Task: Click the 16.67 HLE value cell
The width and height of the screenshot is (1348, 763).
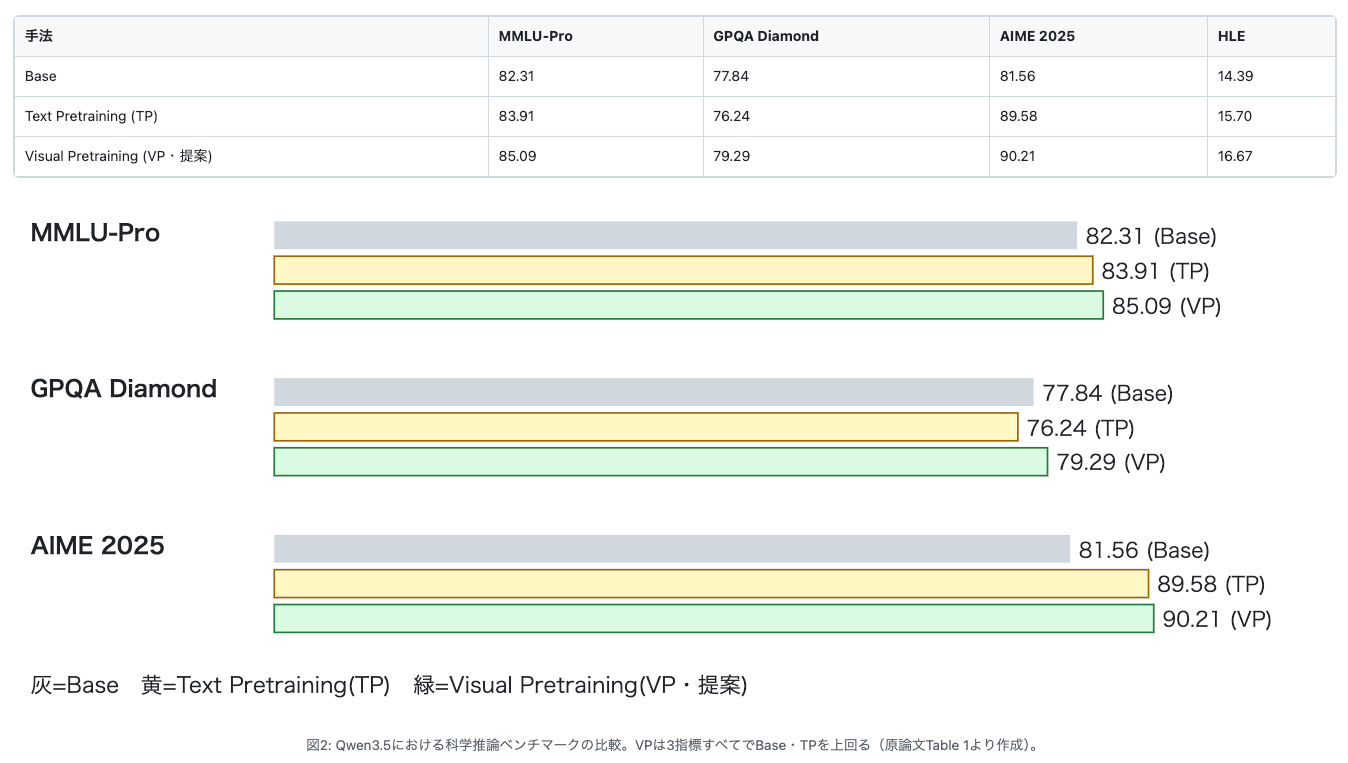Action: click(1271, 156)
